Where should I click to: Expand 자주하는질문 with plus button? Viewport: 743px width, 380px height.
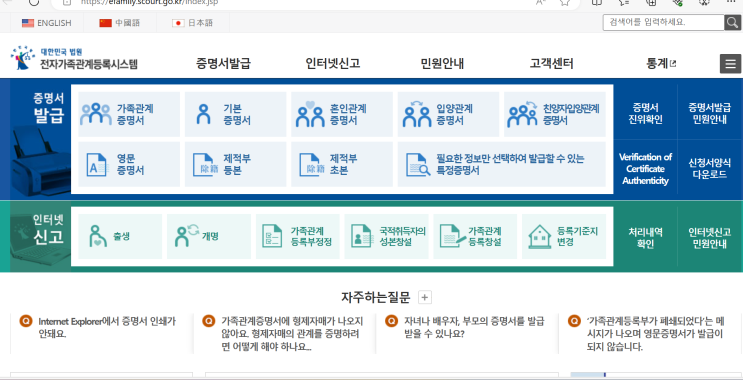(x=425, y=298)
